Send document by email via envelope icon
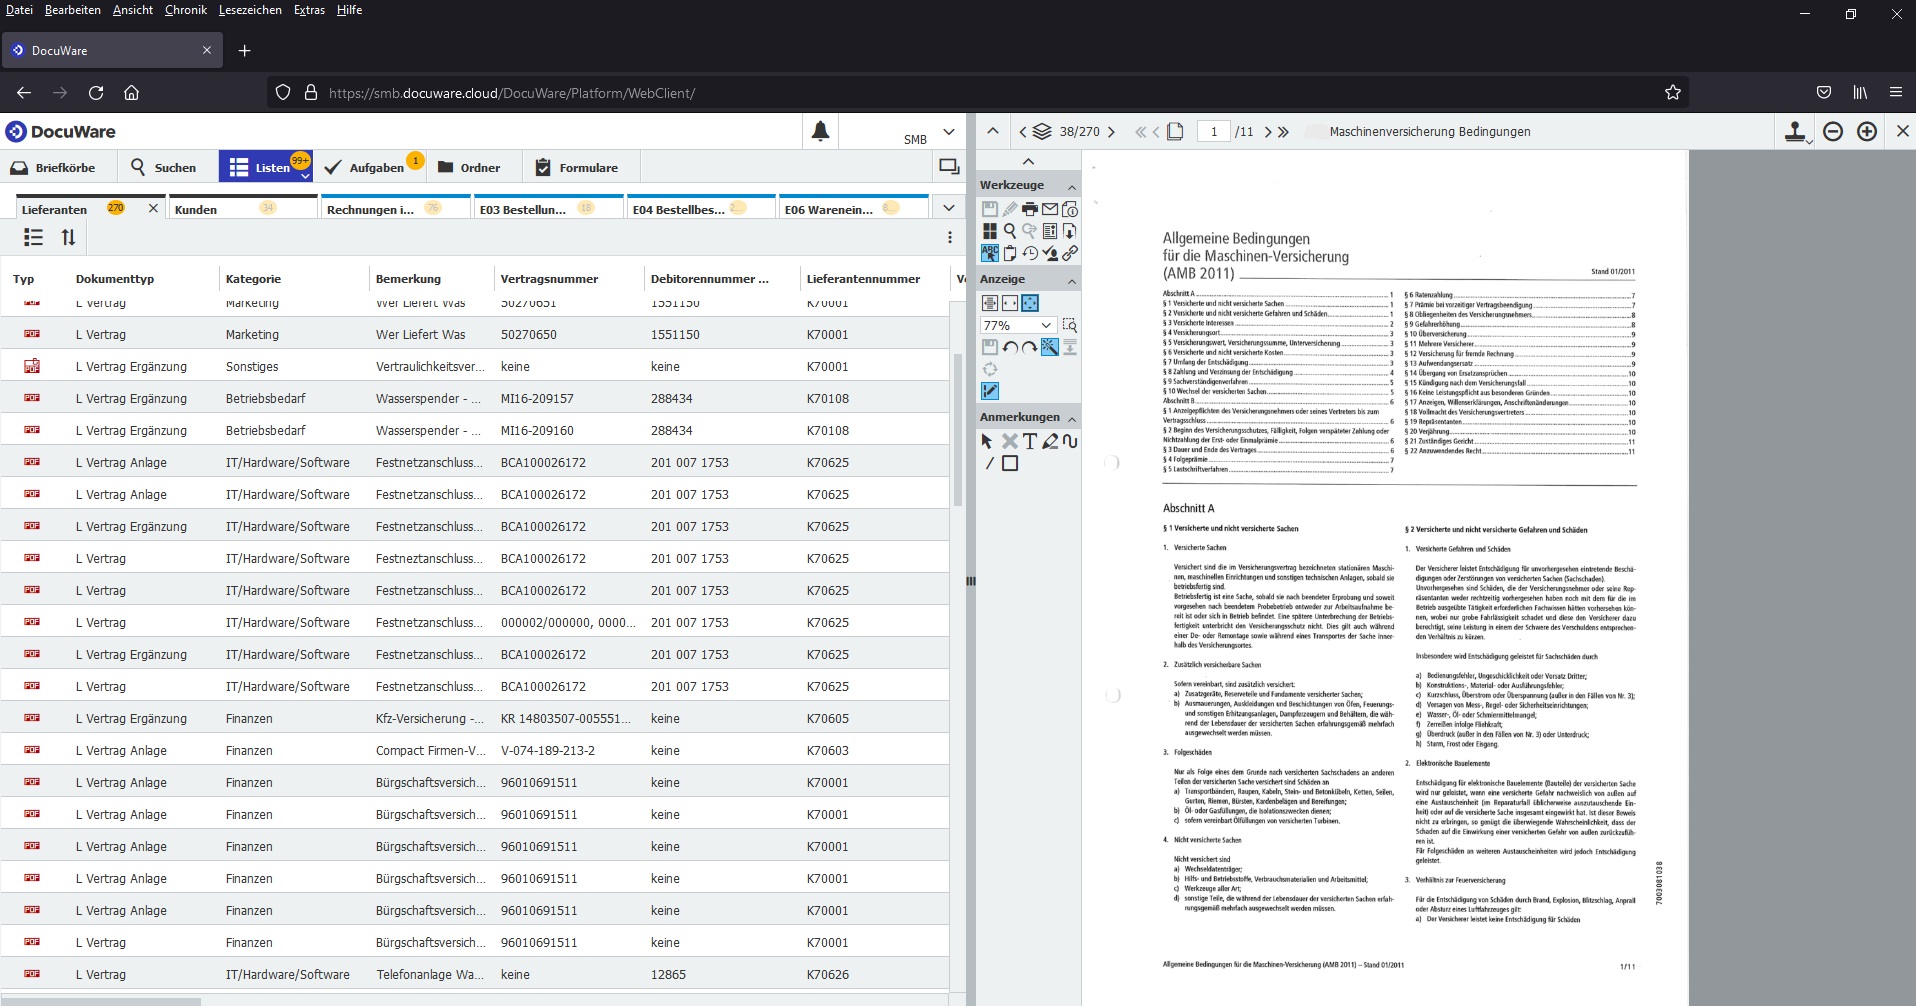This screenshot has width=1916, height=1006. 1049,209
